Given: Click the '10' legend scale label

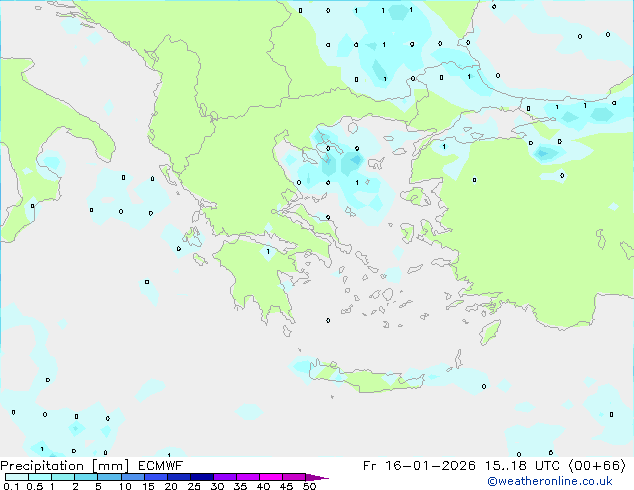Looking at the screenshot, I should click(125, 486).
